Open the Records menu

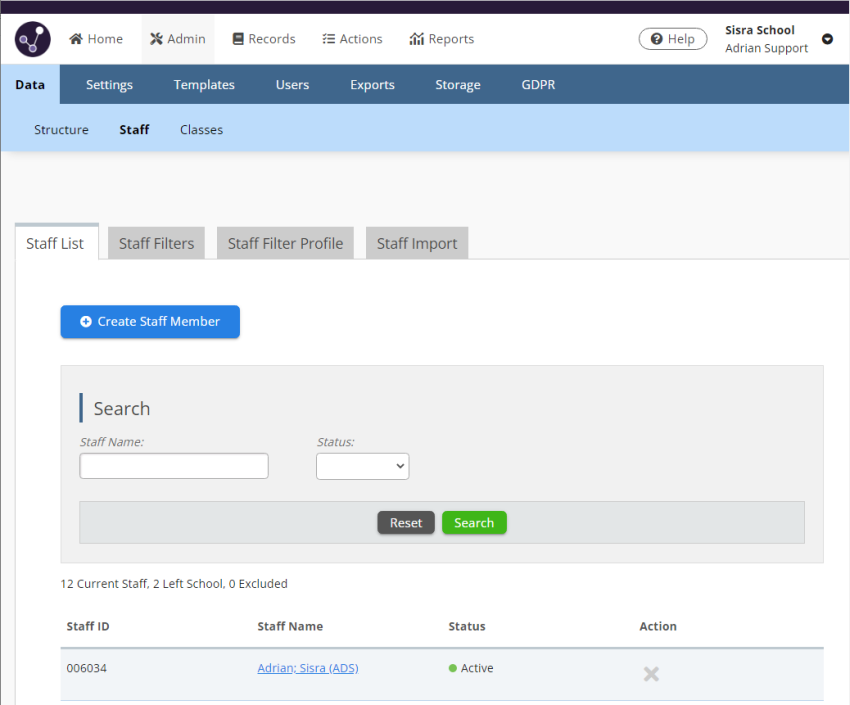click(x=264, y=39)
